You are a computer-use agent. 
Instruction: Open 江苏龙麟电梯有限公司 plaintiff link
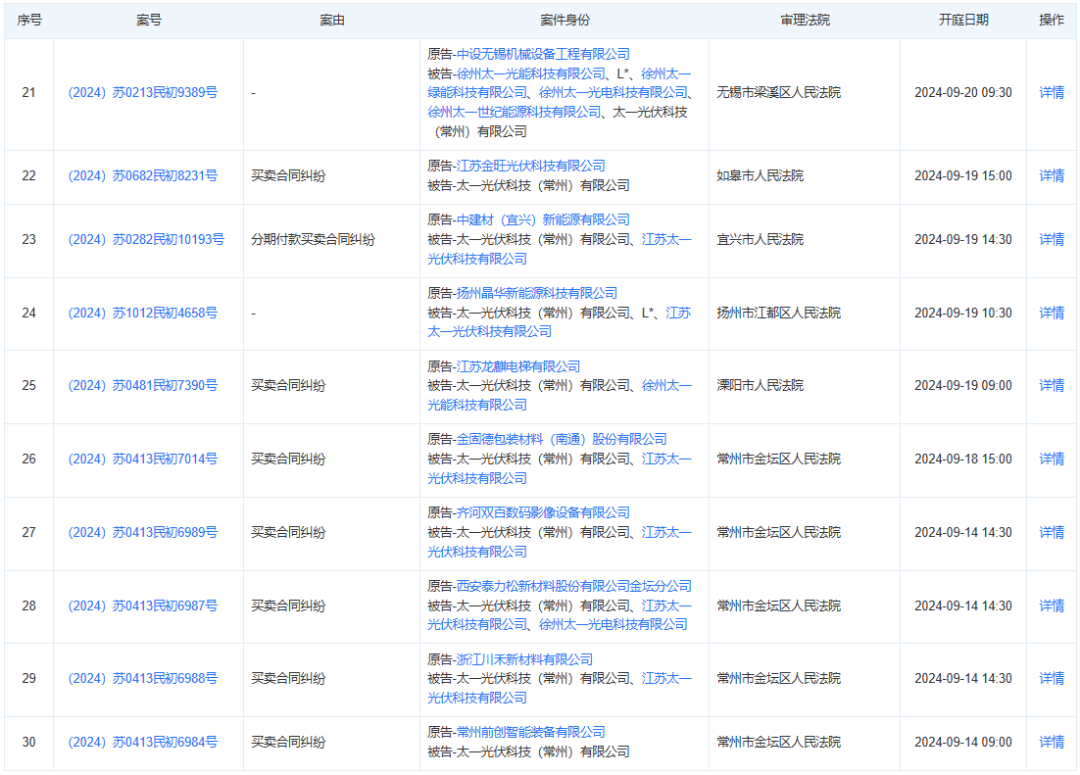[518, 366]
